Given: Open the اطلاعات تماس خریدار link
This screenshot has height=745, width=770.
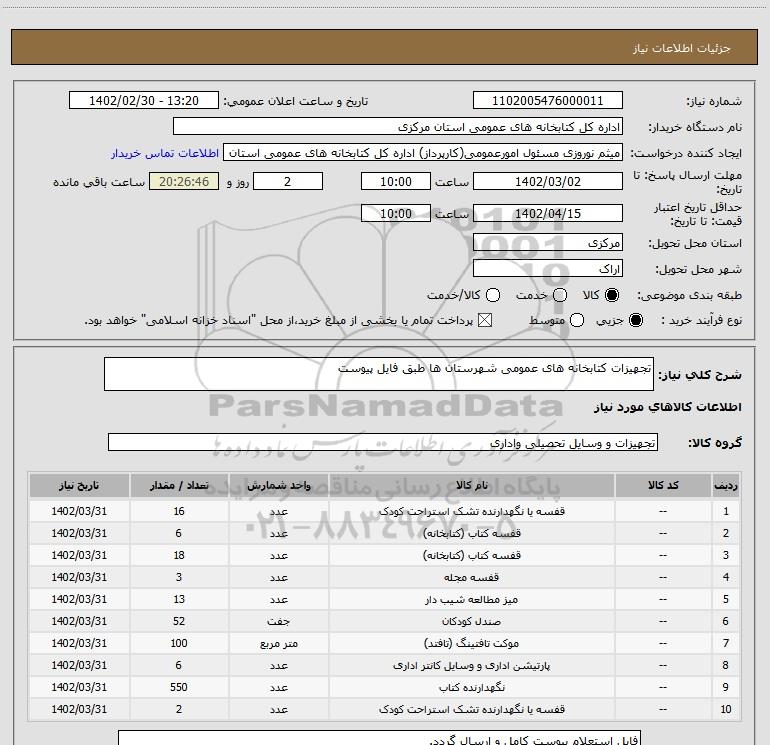Looking at the screenshot, I should 165,154.
